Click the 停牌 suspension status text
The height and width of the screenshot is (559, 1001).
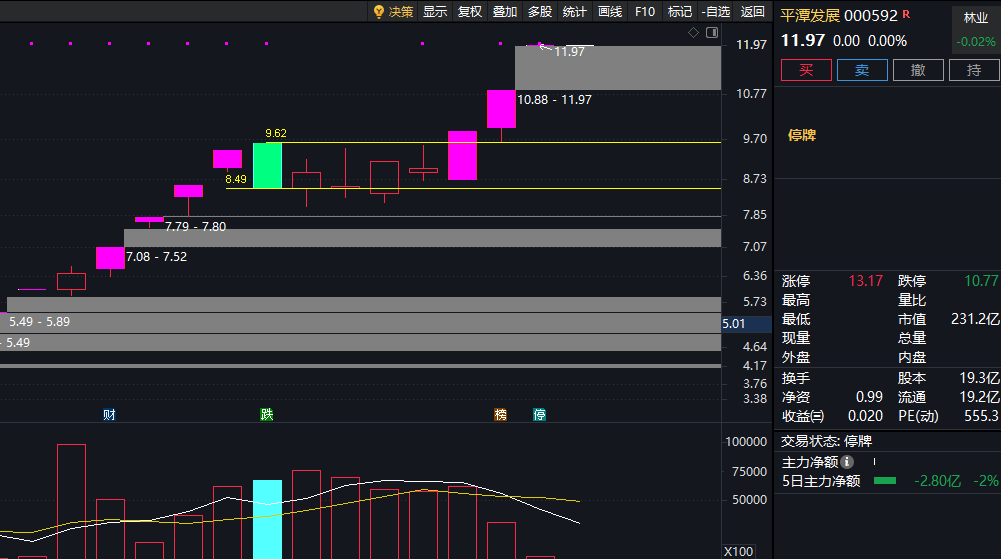click(802, 135)
